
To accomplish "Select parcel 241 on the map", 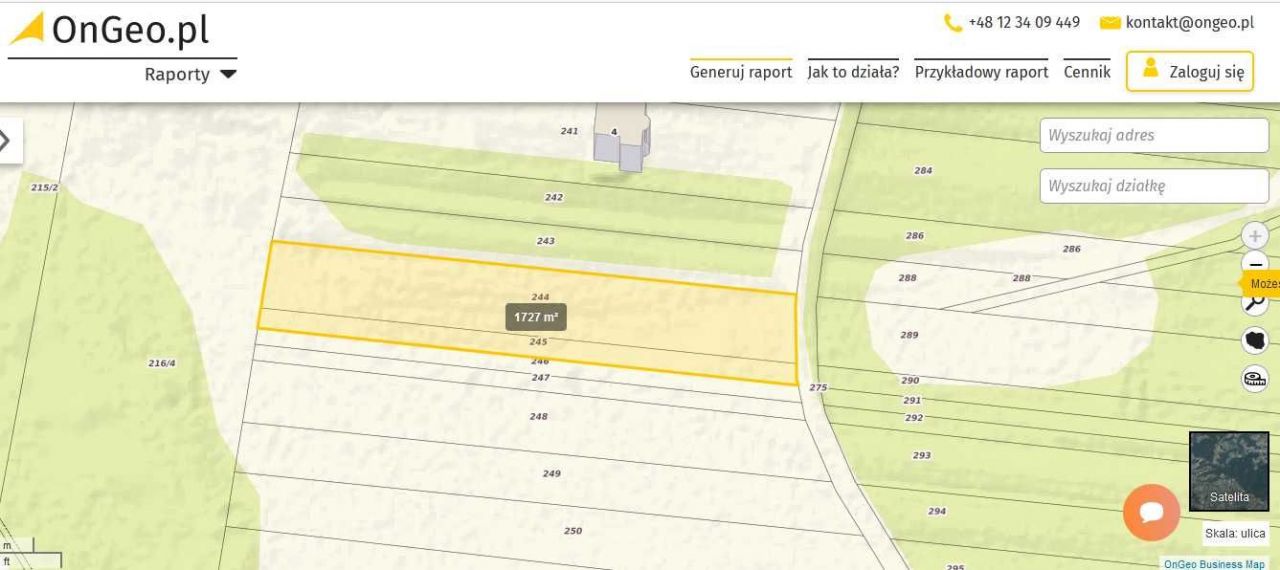I will click(x=569, y=131).
